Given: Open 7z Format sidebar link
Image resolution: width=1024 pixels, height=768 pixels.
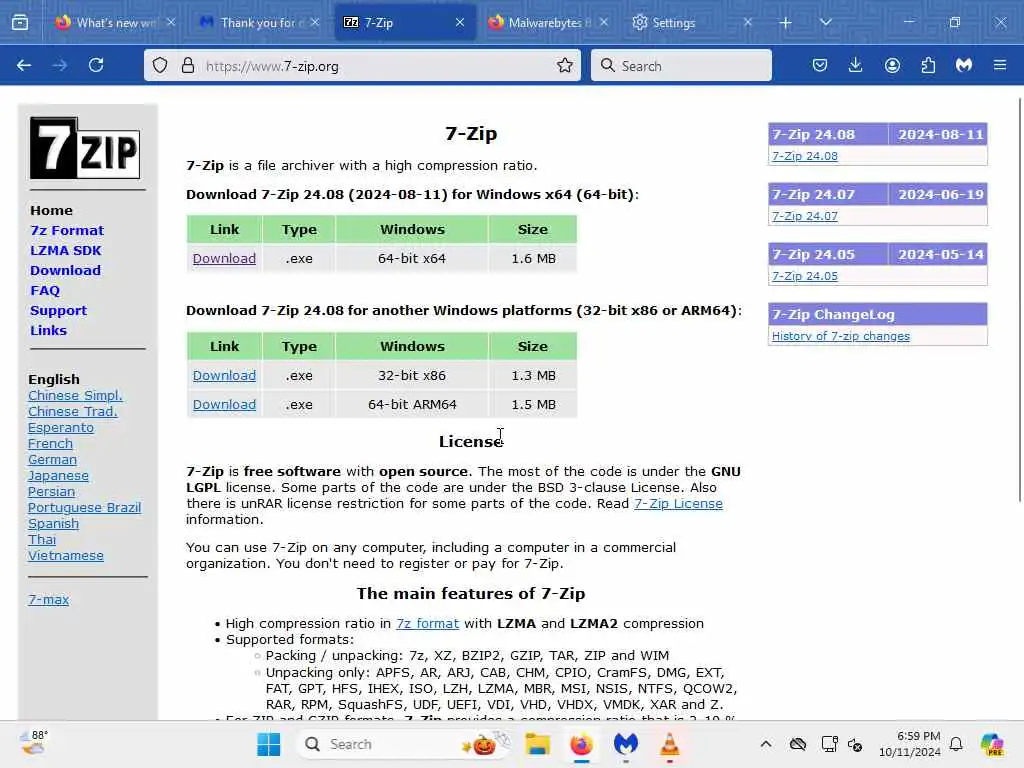Looking at the screenshot, I should point(67,231).
